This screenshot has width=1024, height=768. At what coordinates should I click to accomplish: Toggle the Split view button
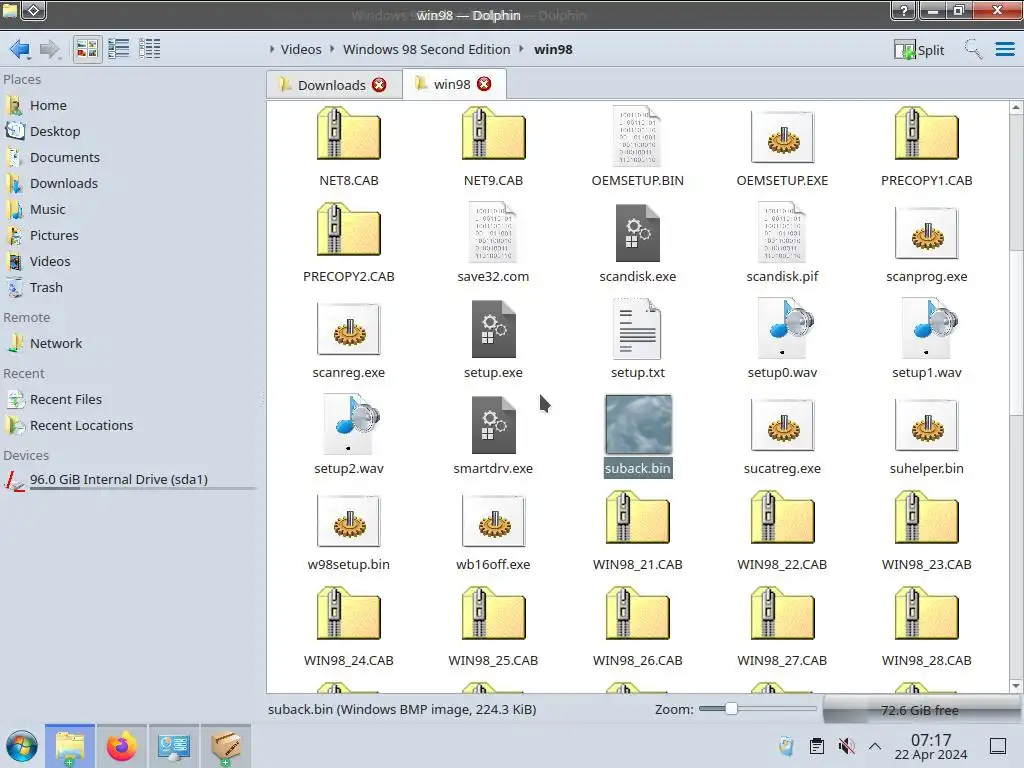pyautogui.click(x=920, y=50)
